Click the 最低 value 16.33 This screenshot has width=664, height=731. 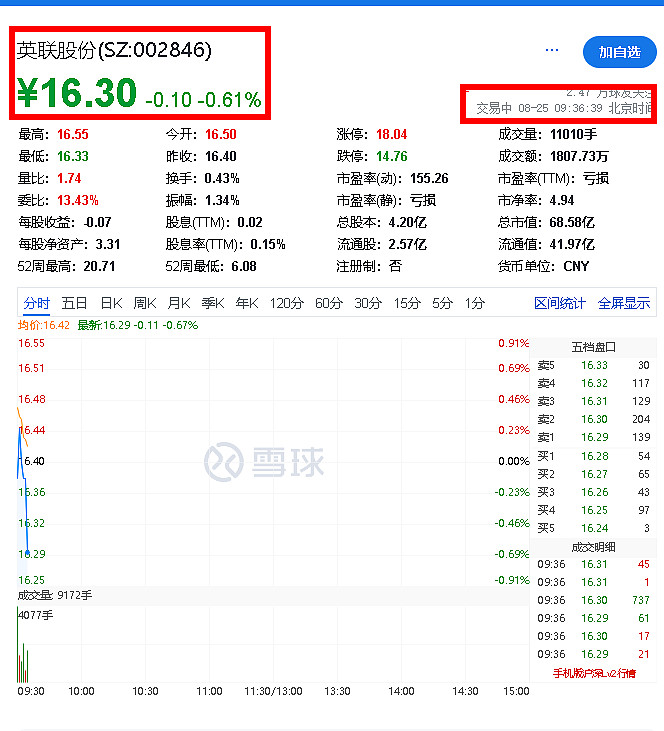coord(73,156)
